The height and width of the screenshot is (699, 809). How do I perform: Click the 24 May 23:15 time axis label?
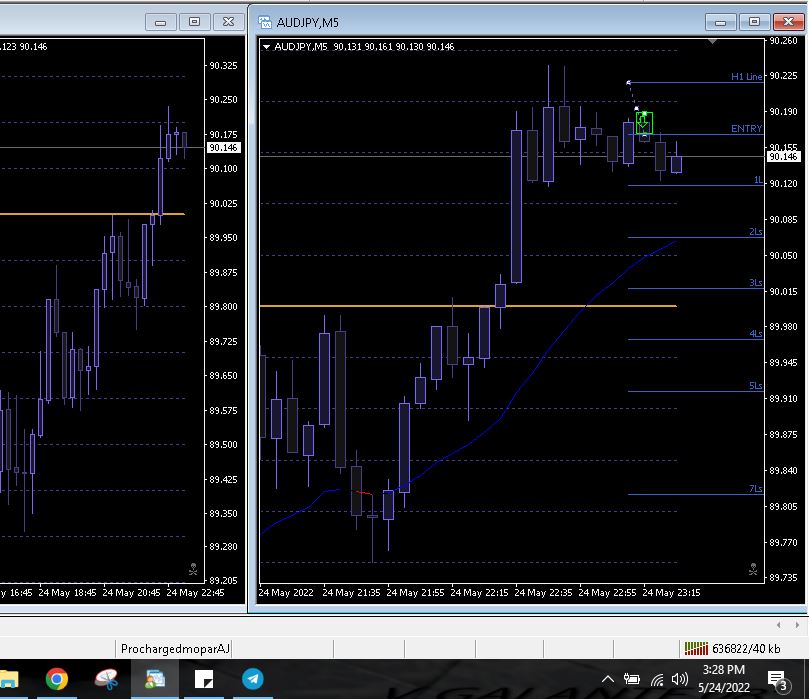671,593
